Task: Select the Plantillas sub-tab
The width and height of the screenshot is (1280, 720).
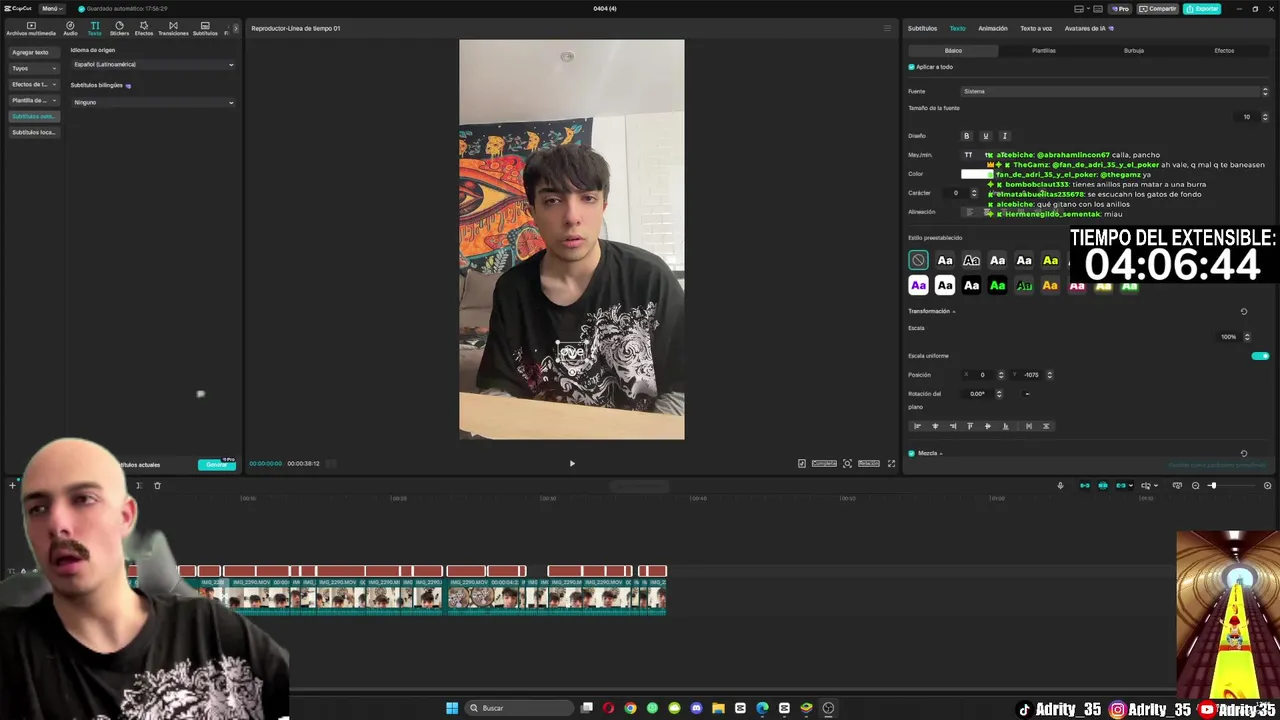Action: (x=1043, y=50)
